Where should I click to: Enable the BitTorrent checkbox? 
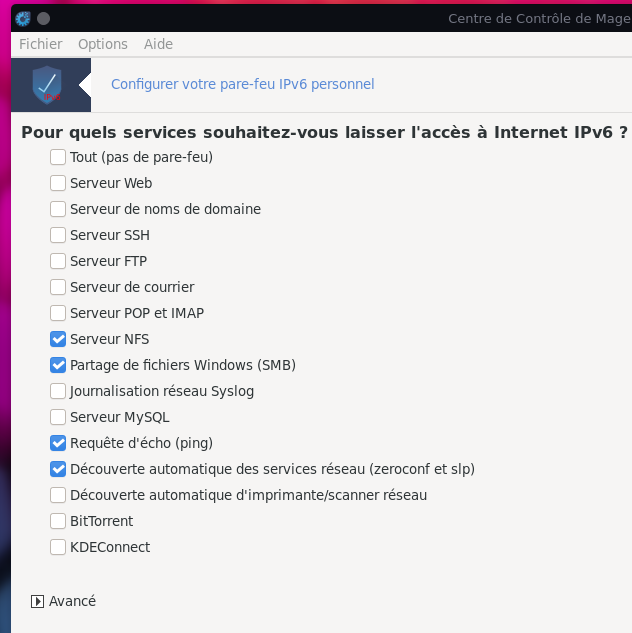(58, 521)
